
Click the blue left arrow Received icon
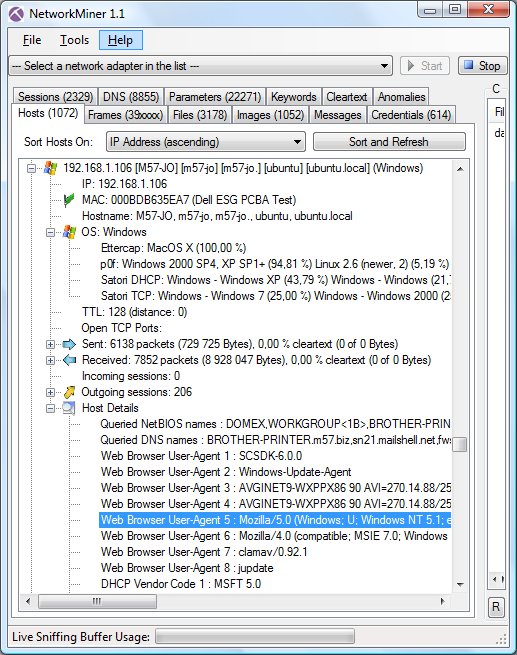pyautogui.click(x=69, y=360)
